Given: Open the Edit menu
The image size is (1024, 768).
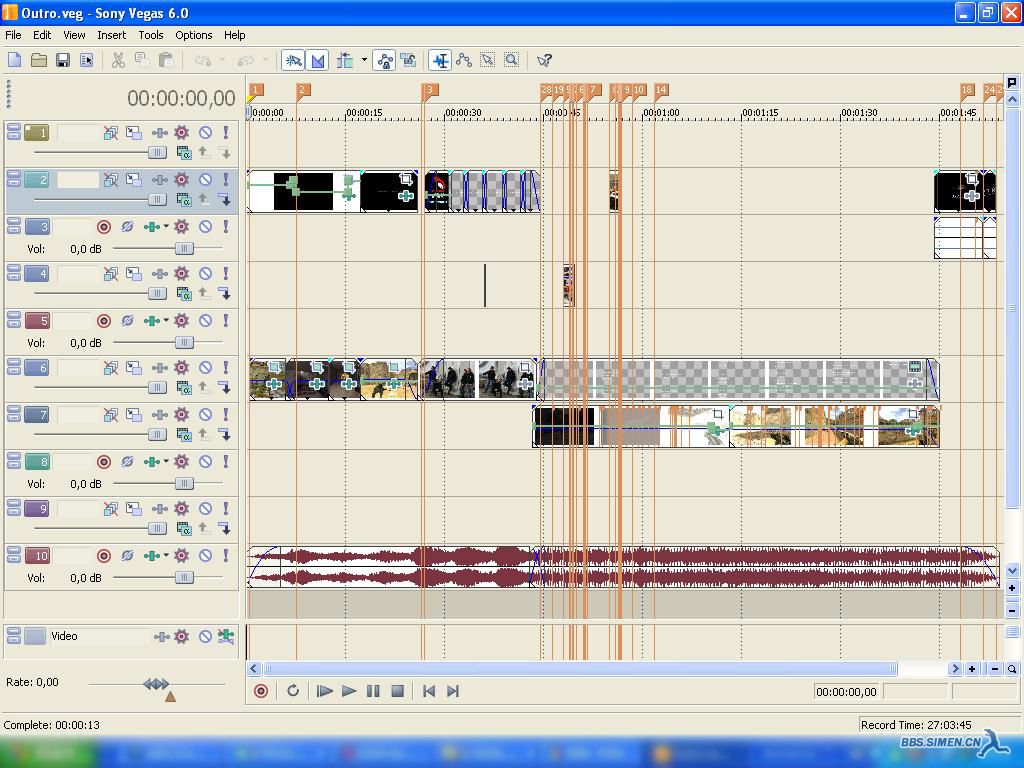Looking at the screenshot, I should click(x=42, y=35).
